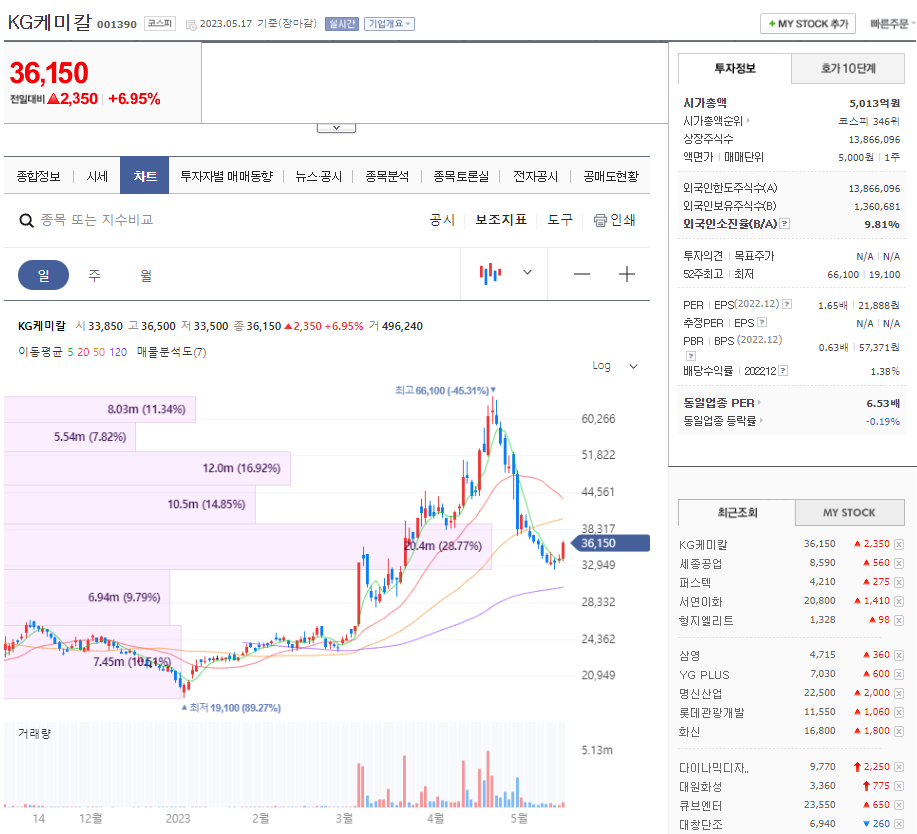917x834 pixels.
Task: Remove YG PLUS from recent list
Action: pyautogui.click(x=899, y=674)
